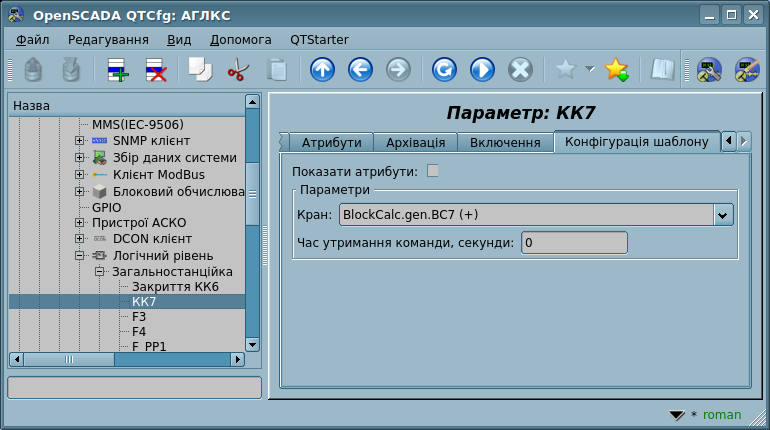Open the Кран combo box dropdown
This screenshot has height=430, width=770.
click(x=723, y=214)
